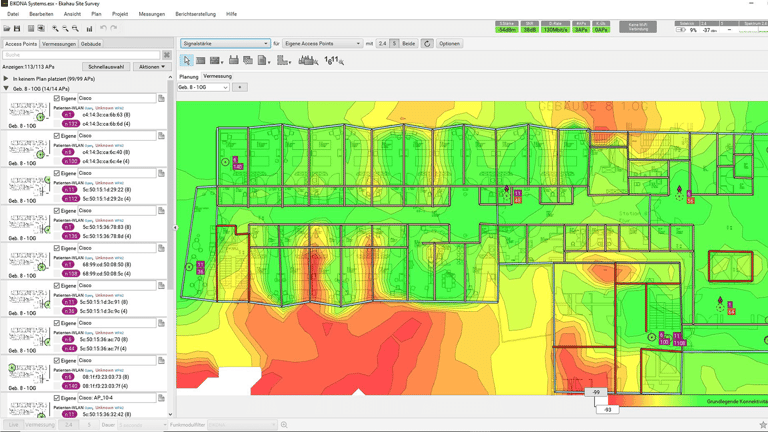Click the -99 handle on the signal legend

[596, 392]
